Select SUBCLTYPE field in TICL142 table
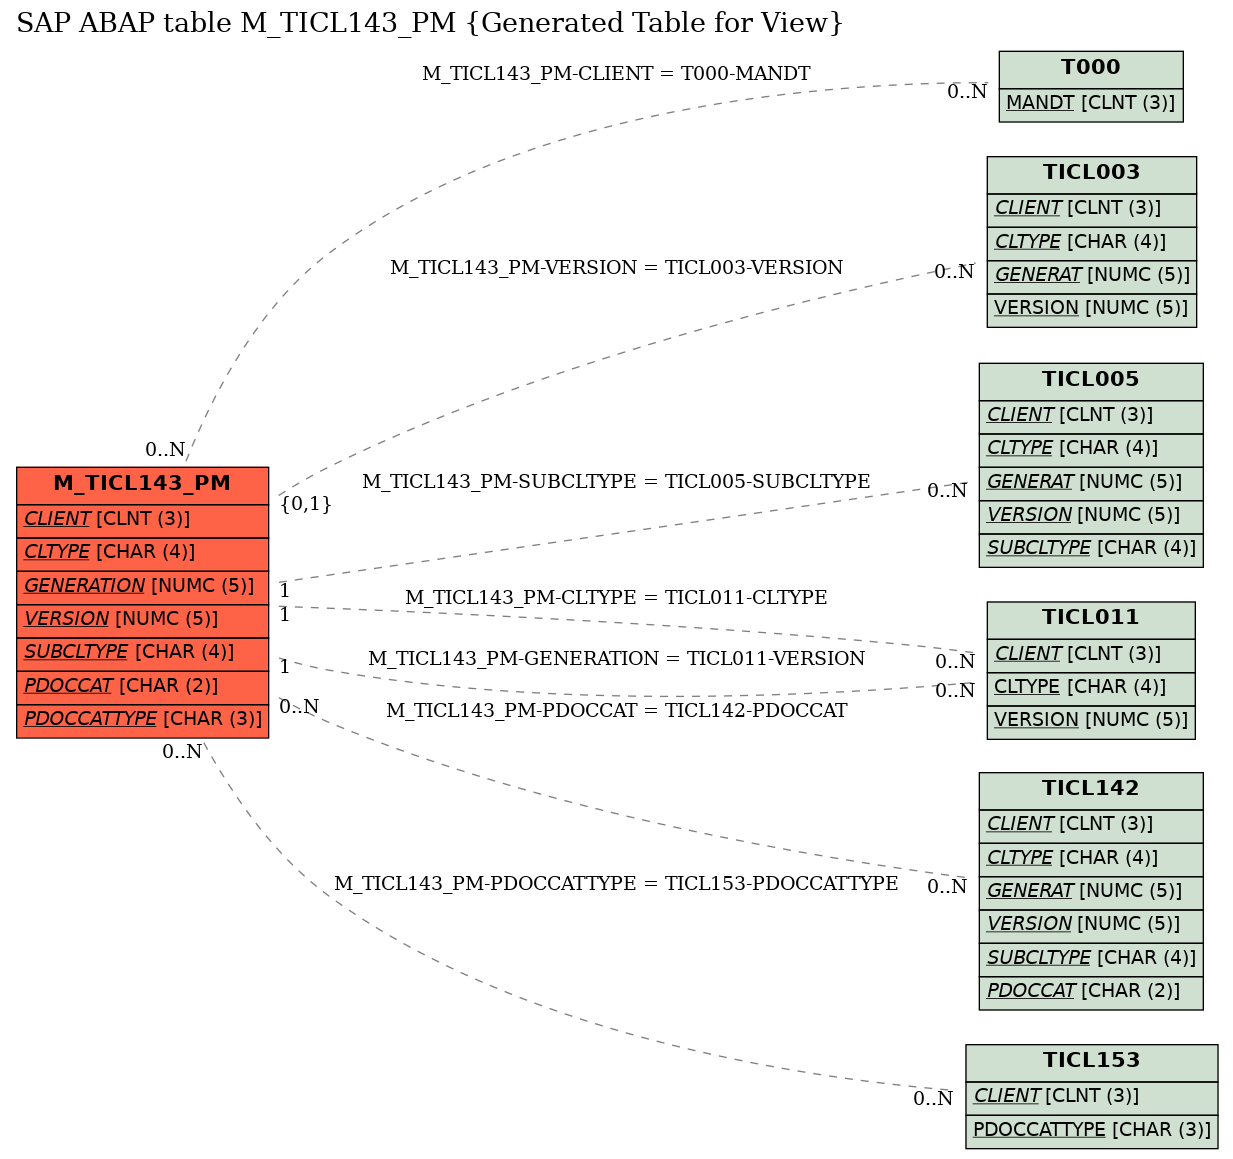Image resolution: width=1233 pixels, height=1159 pixels. click(1091, 958)
